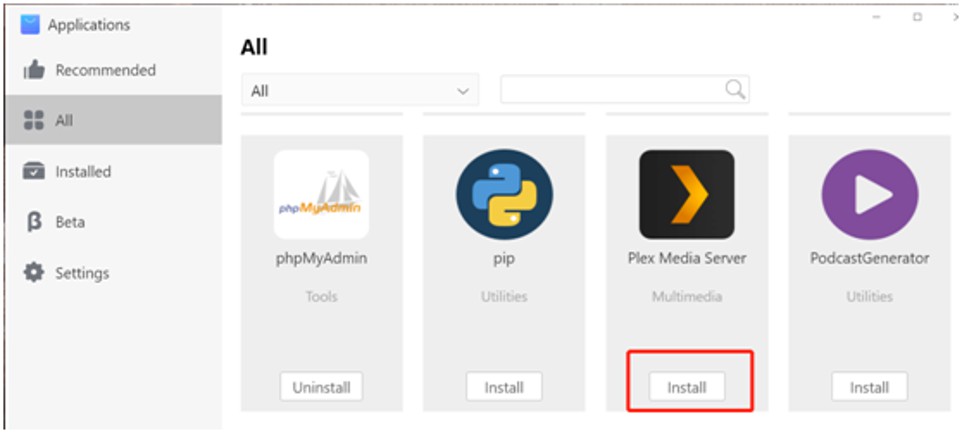Click the Beta symbol icon
This screenshot has width=962, height=433.
pyautogui.click(x=34, y=222)
